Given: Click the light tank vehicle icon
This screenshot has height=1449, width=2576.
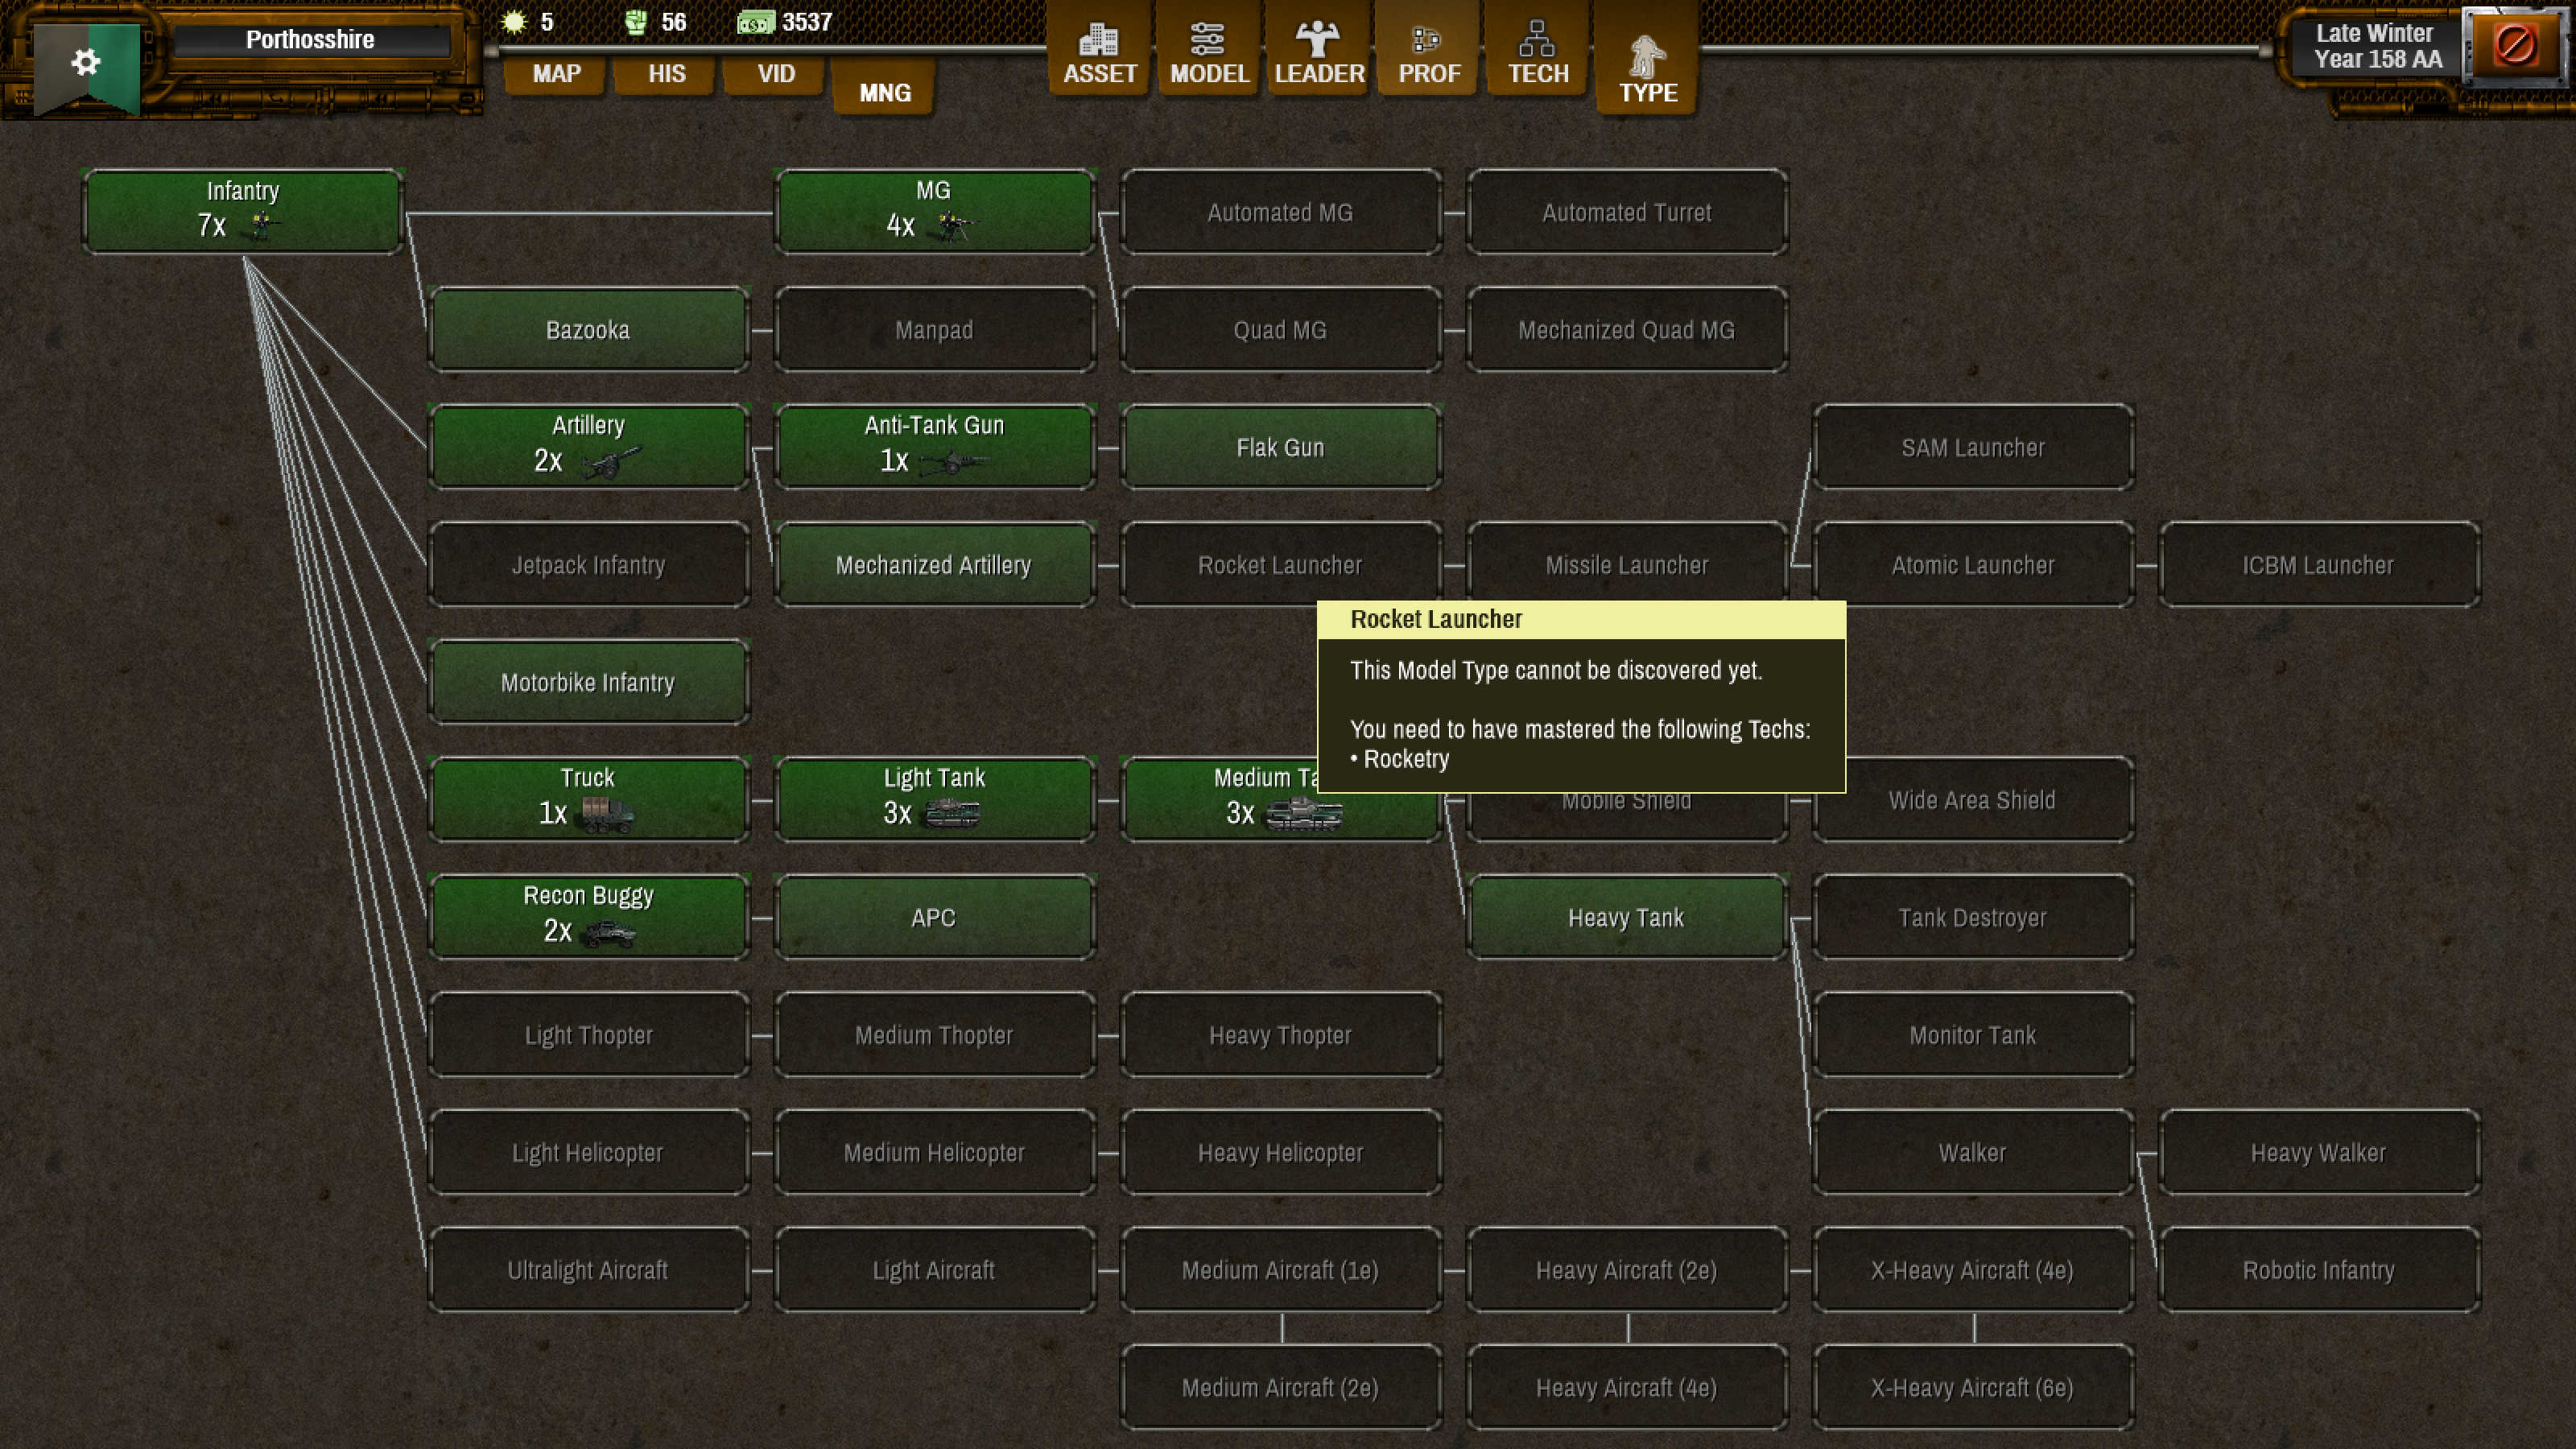Looking at the screenshot, I should tap(952, 814).
